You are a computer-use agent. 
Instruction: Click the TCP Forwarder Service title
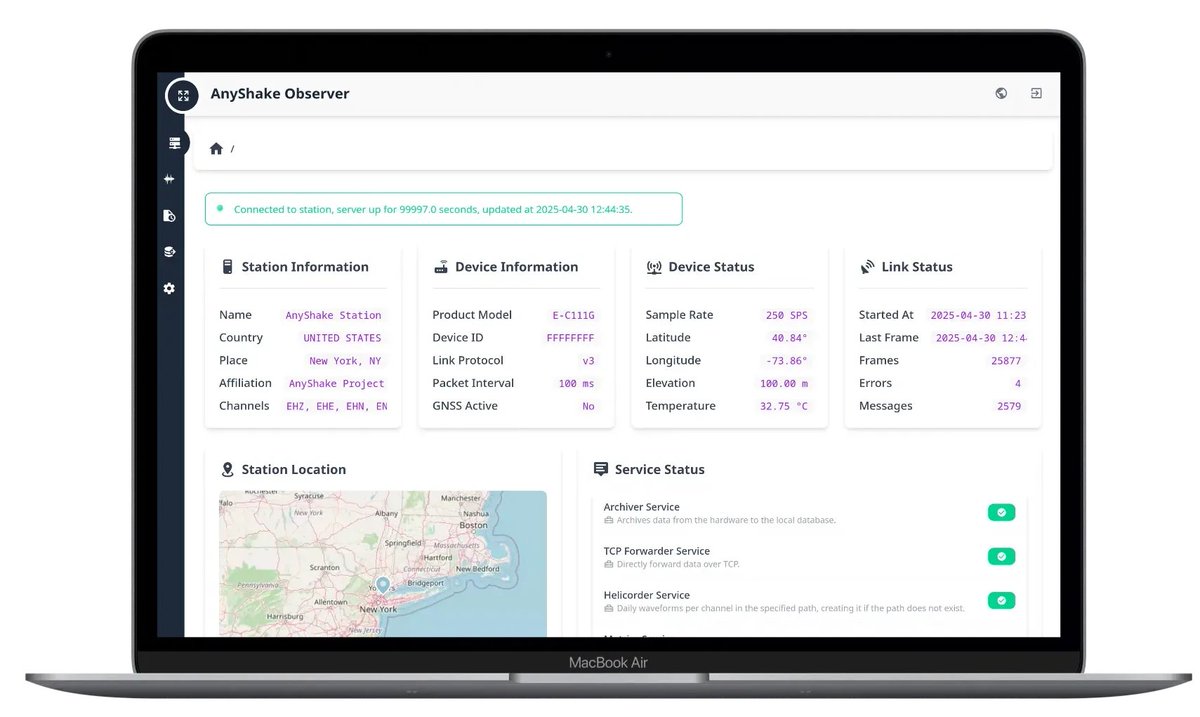click(x=657, y=551)
